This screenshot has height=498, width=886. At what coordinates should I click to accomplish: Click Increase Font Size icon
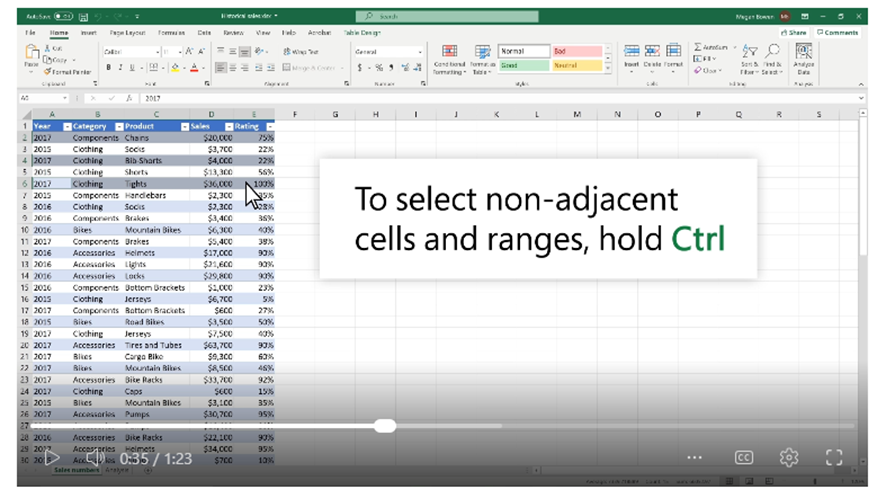coord(189,51)
